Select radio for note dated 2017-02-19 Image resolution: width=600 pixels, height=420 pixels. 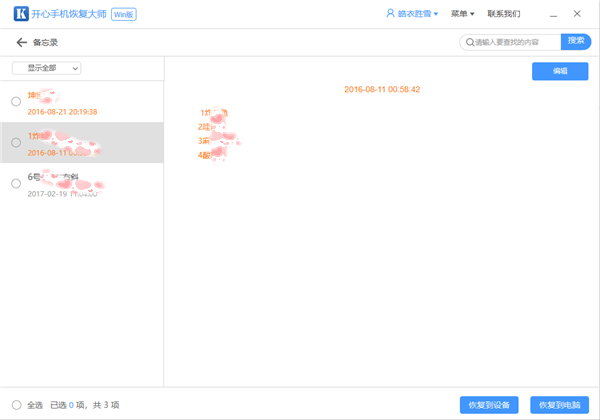coord(16,184)
